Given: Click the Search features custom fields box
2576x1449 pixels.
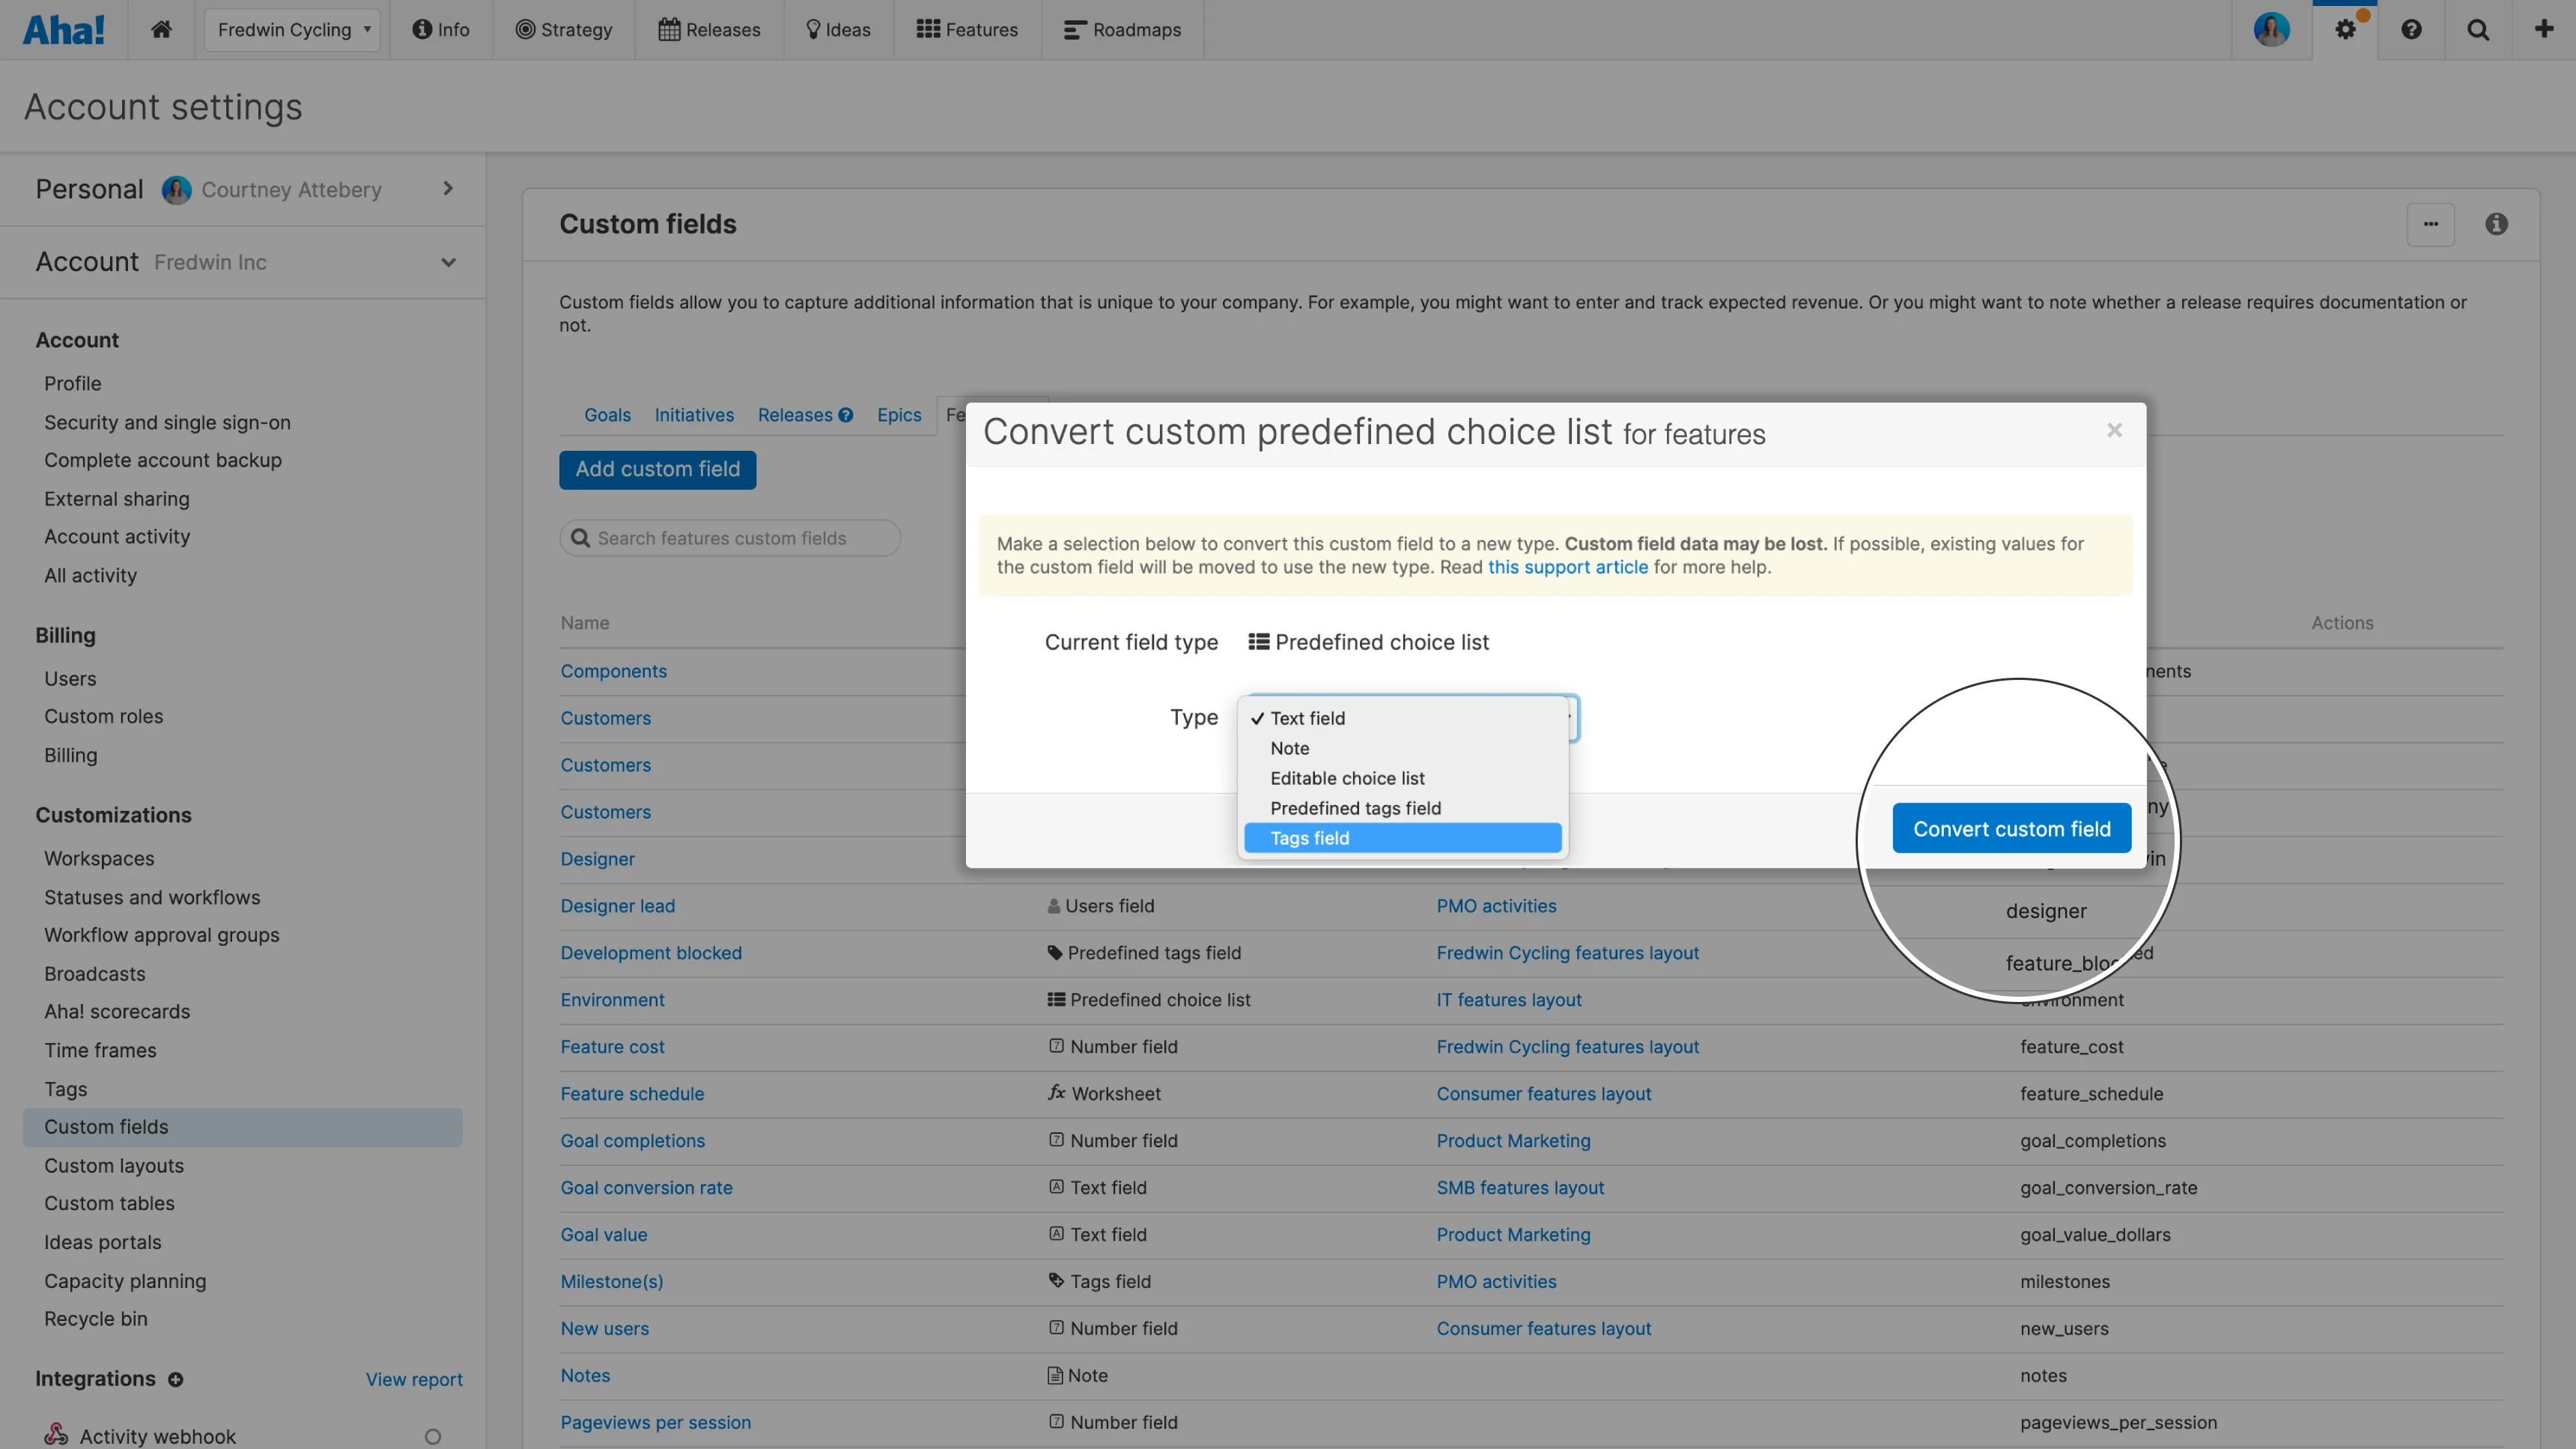Looking at the screenshot, I should click(x=731, y=538).
